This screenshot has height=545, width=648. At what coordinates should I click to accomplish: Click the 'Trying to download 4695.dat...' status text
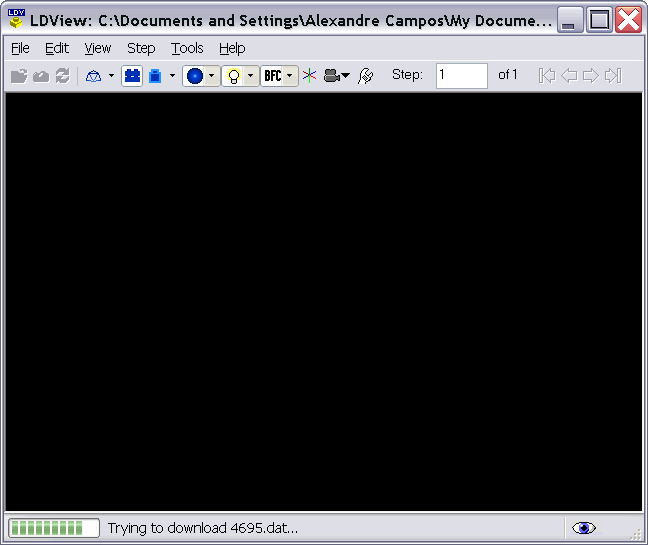click(202, 528)
